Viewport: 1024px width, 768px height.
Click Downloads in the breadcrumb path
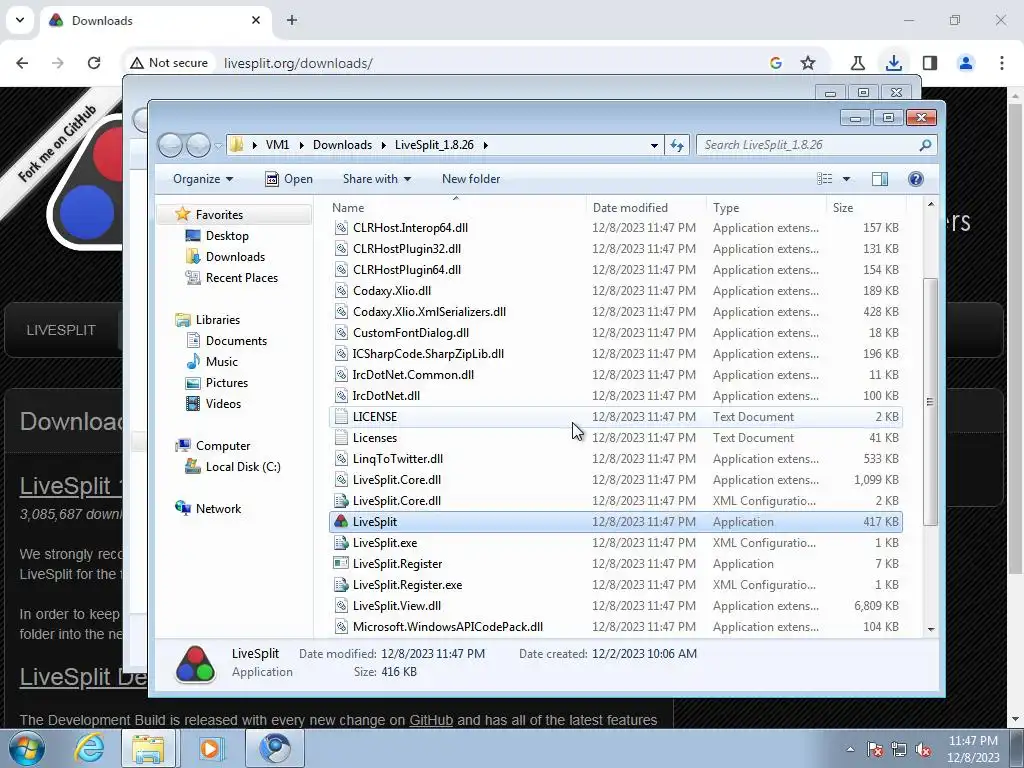click(x=342, y=145)
